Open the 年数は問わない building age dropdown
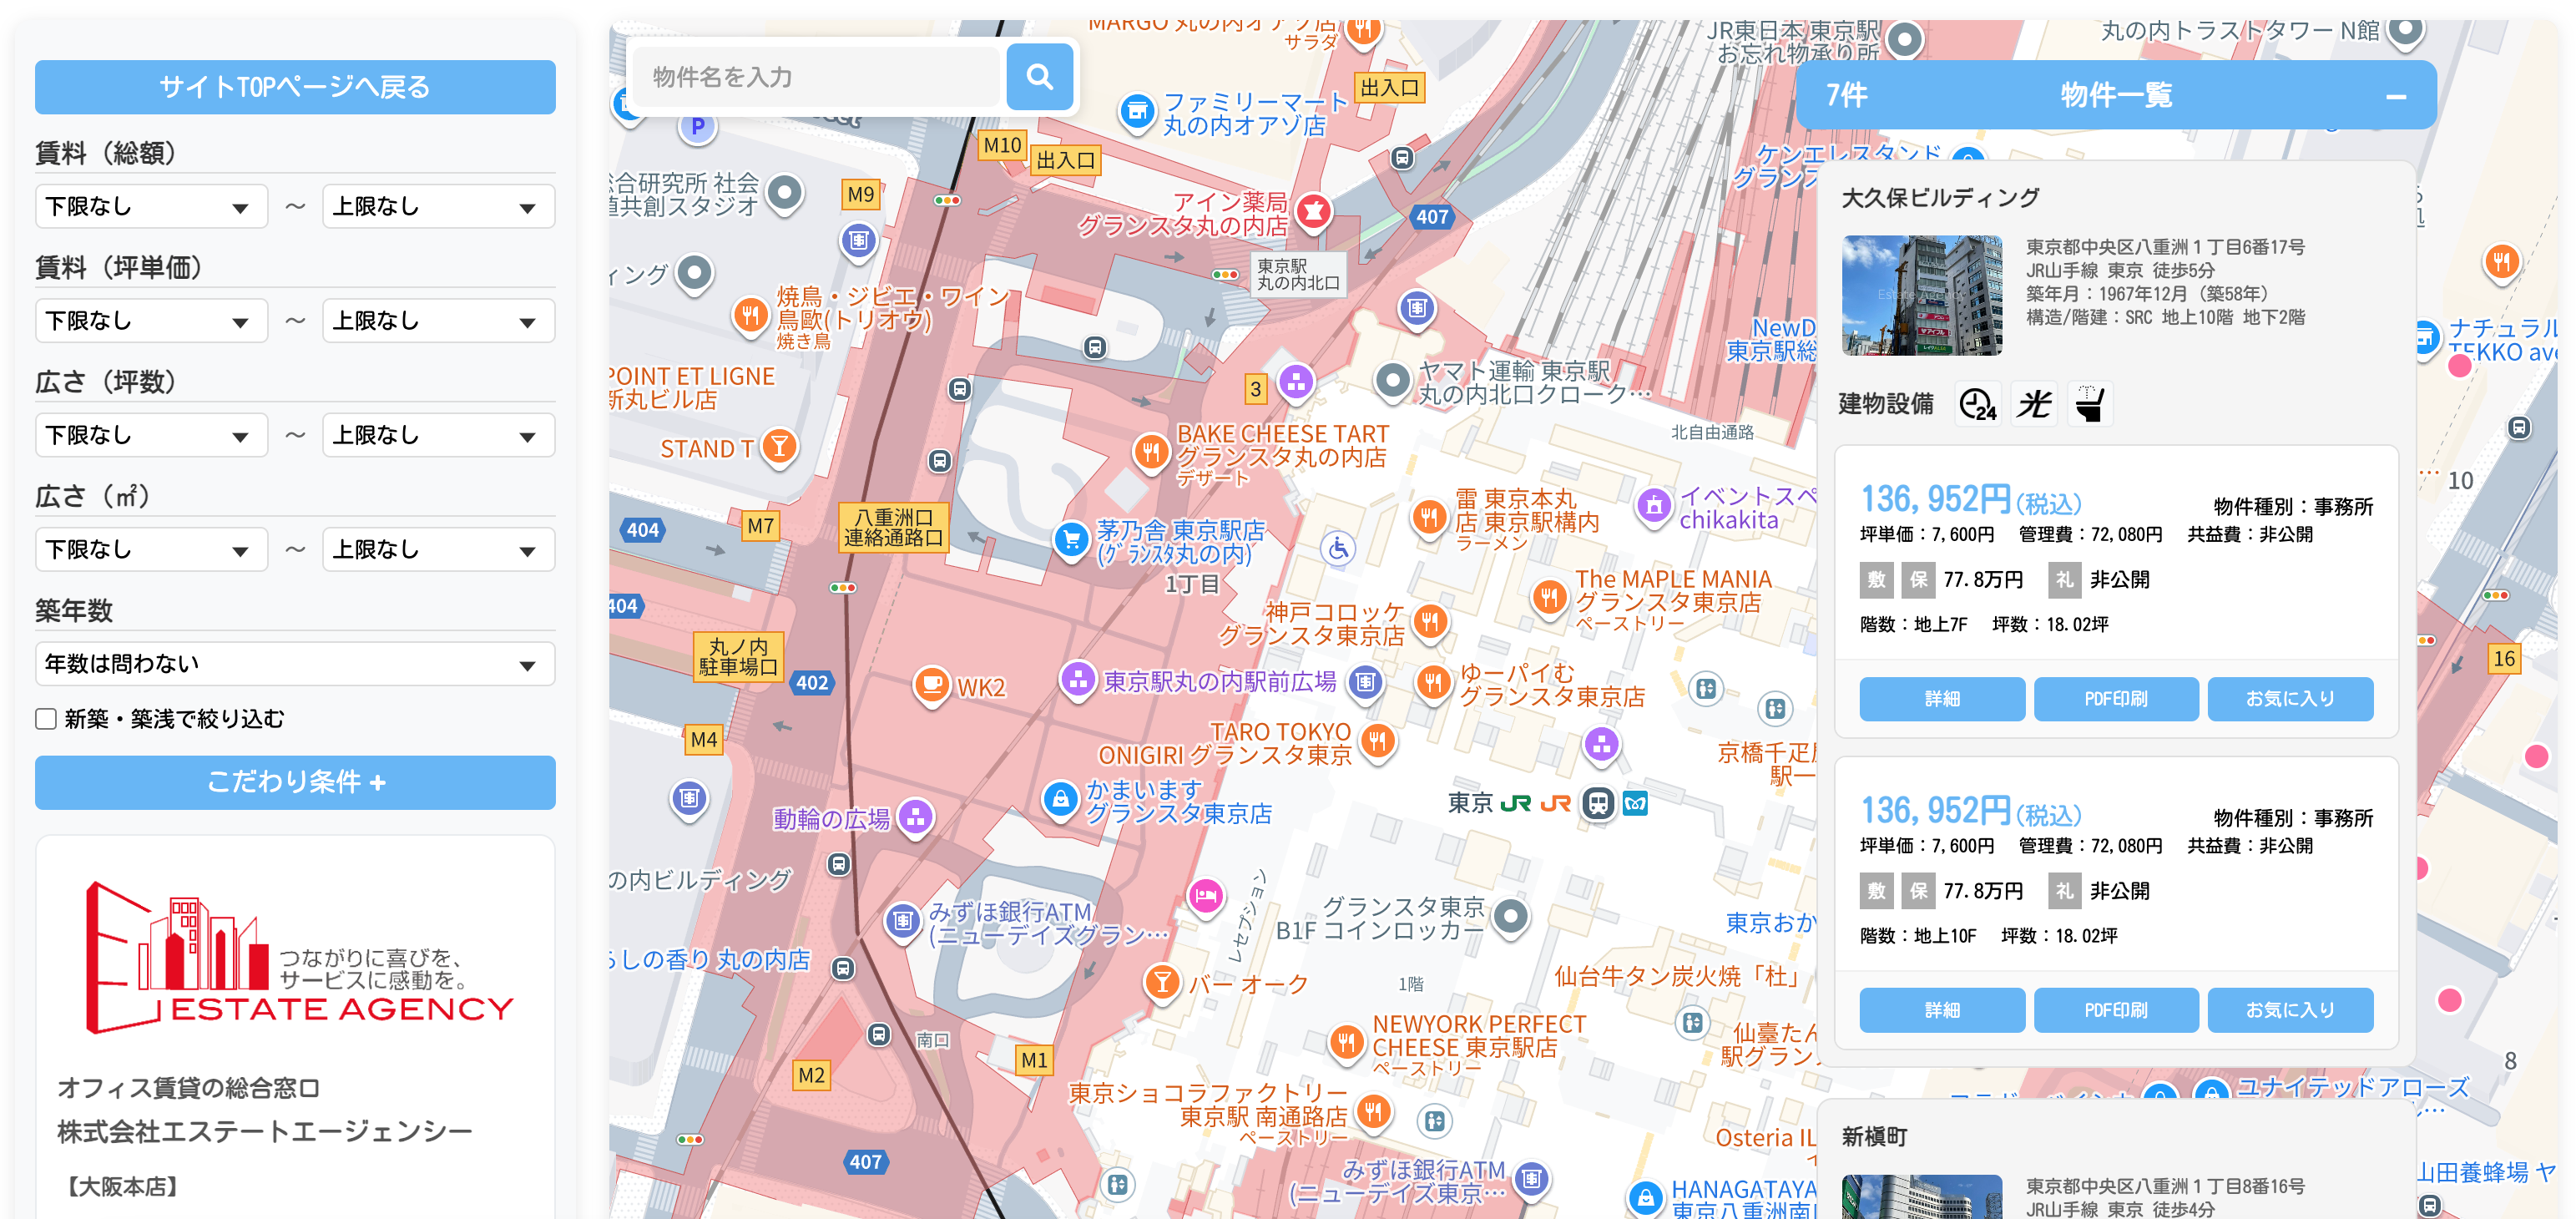Image resolution: width=2576 pixels, height=1219 pixels. pyautogui.click(x=295, y=663)
